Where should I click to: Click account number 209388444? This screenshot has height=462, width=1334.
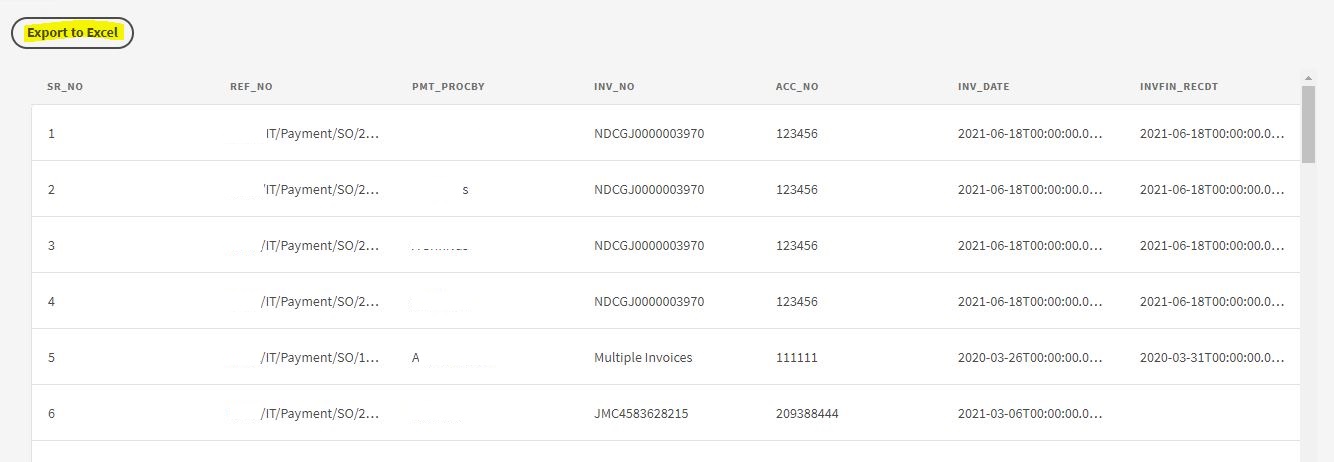click(x=807, y=413)
